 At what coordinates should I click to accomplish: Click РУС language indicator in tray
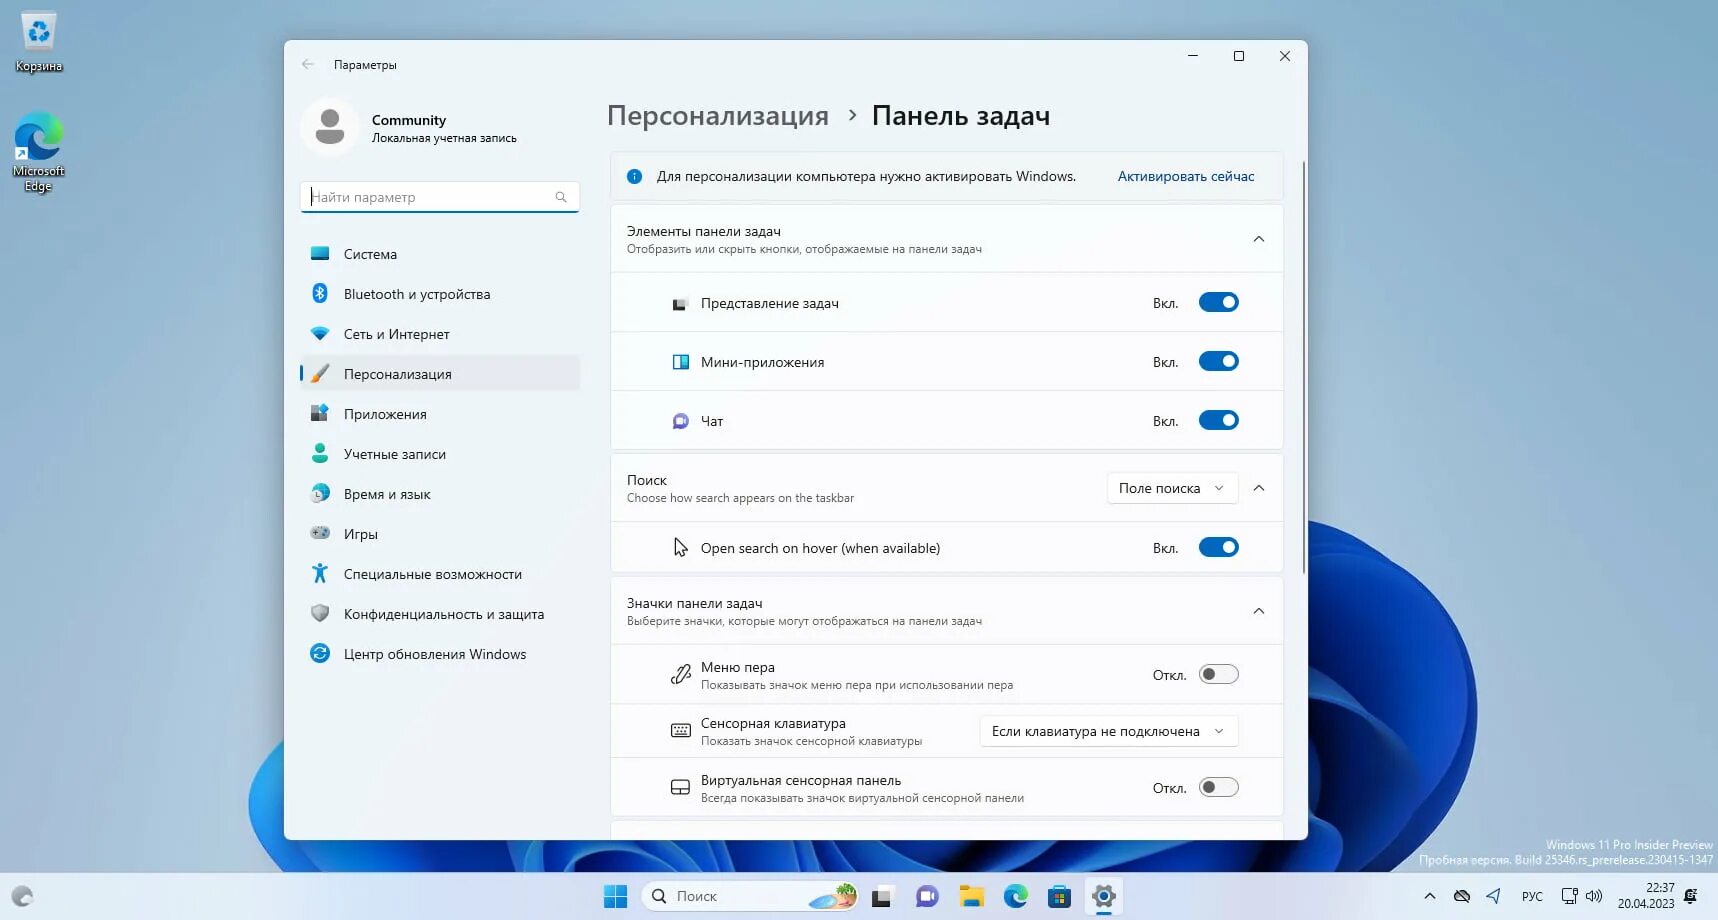click(x=1532, y=896)
